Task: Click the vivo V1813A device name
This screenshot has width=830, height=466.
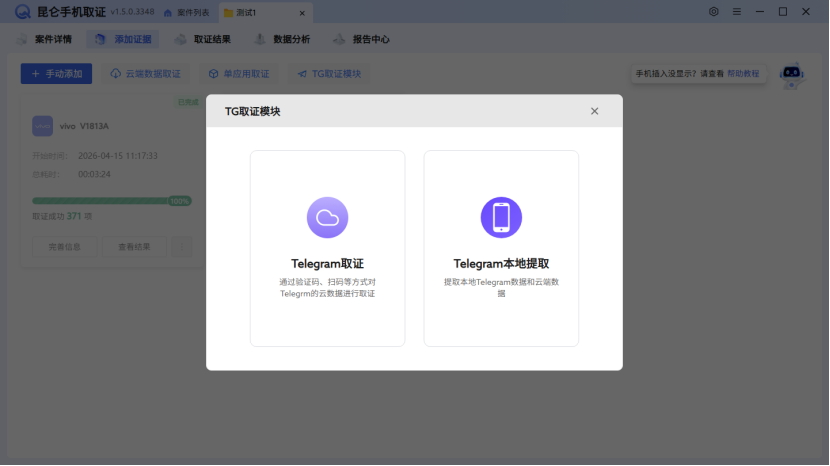Action: [84, 126]
